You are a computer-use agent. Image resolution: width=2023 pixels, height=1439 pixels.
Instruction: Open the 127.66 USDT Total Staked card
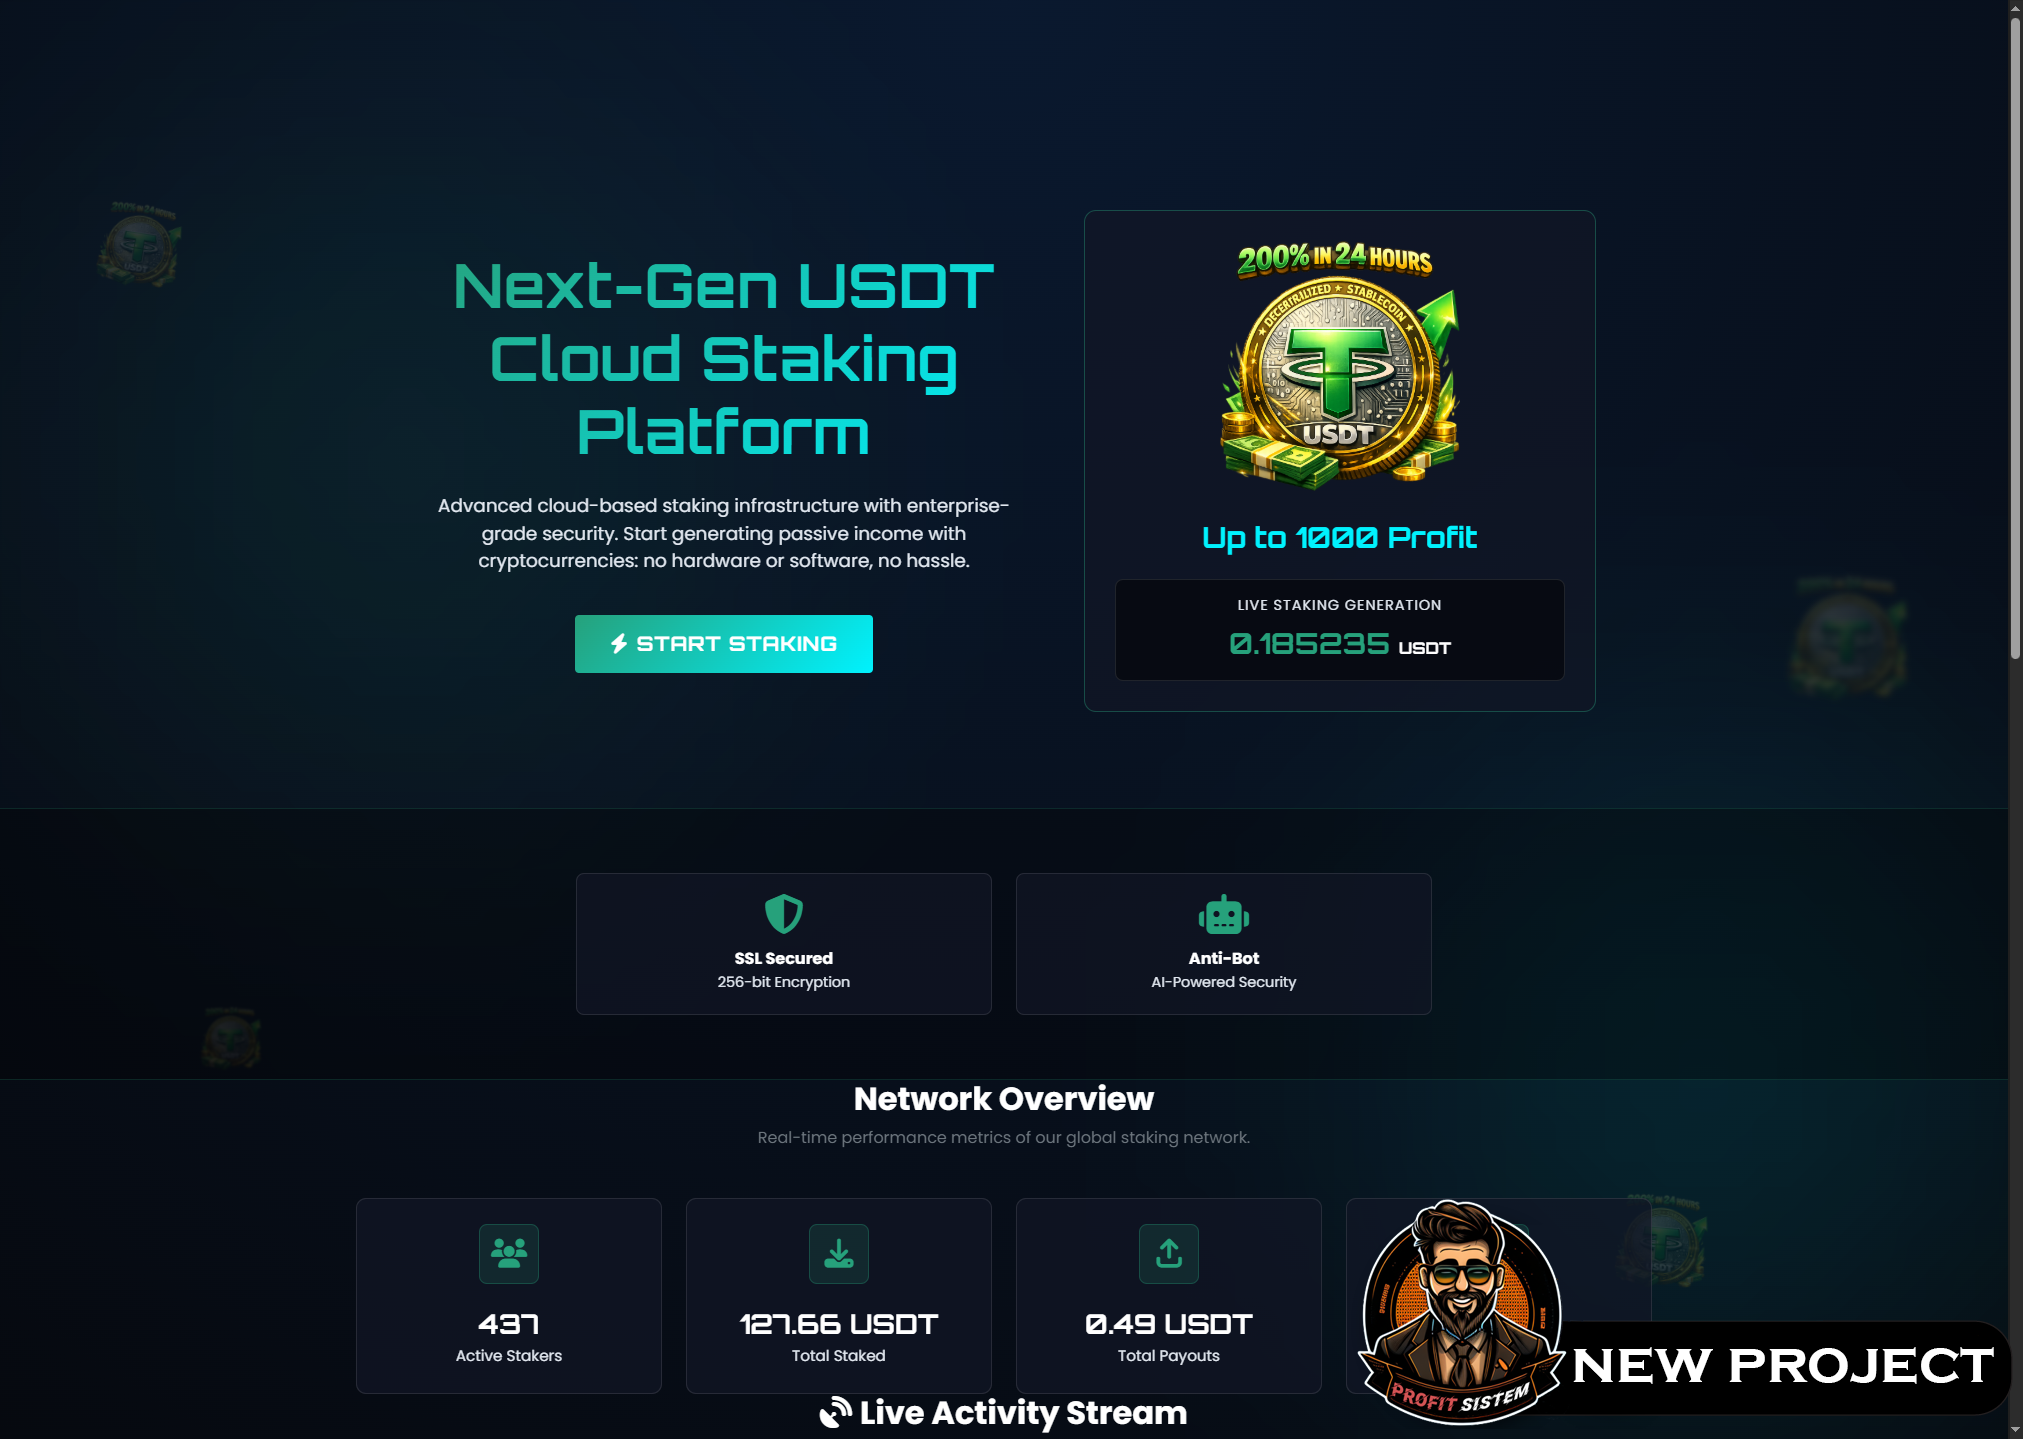(x=838, y=1295)
